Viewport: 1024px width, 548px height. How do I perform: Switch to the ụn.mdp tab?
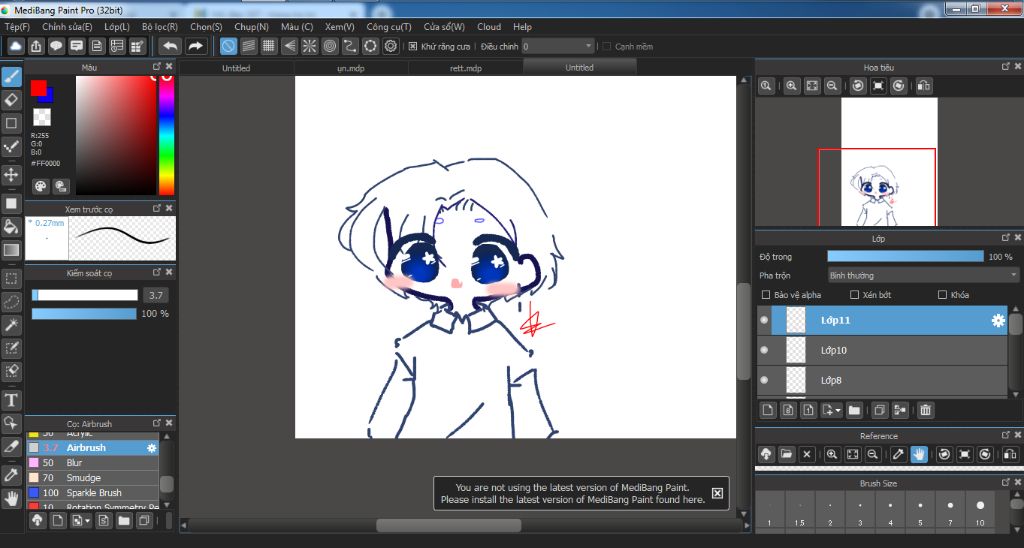point(351,68)
